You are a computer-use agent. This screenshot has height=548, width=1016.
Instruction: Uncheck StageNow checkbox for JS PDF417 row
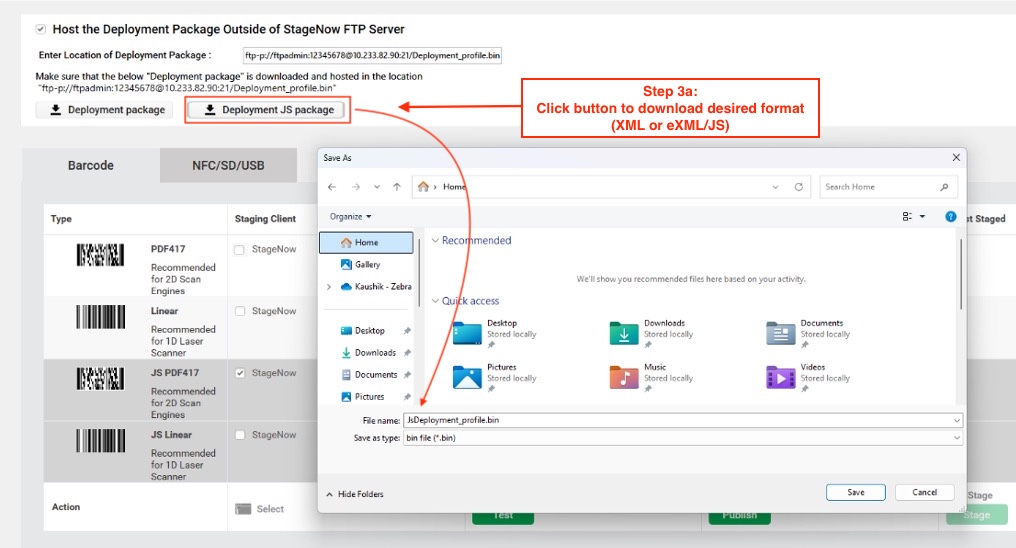(x=239, y=373)
